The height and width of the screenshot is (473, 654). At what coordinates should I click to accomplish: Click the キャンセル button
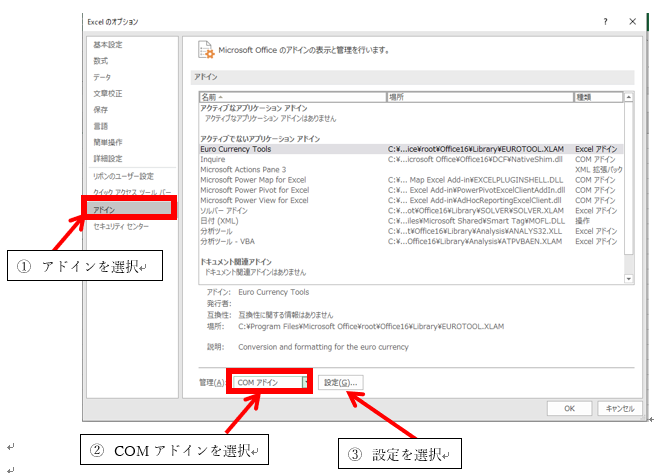tap(620, 408)
